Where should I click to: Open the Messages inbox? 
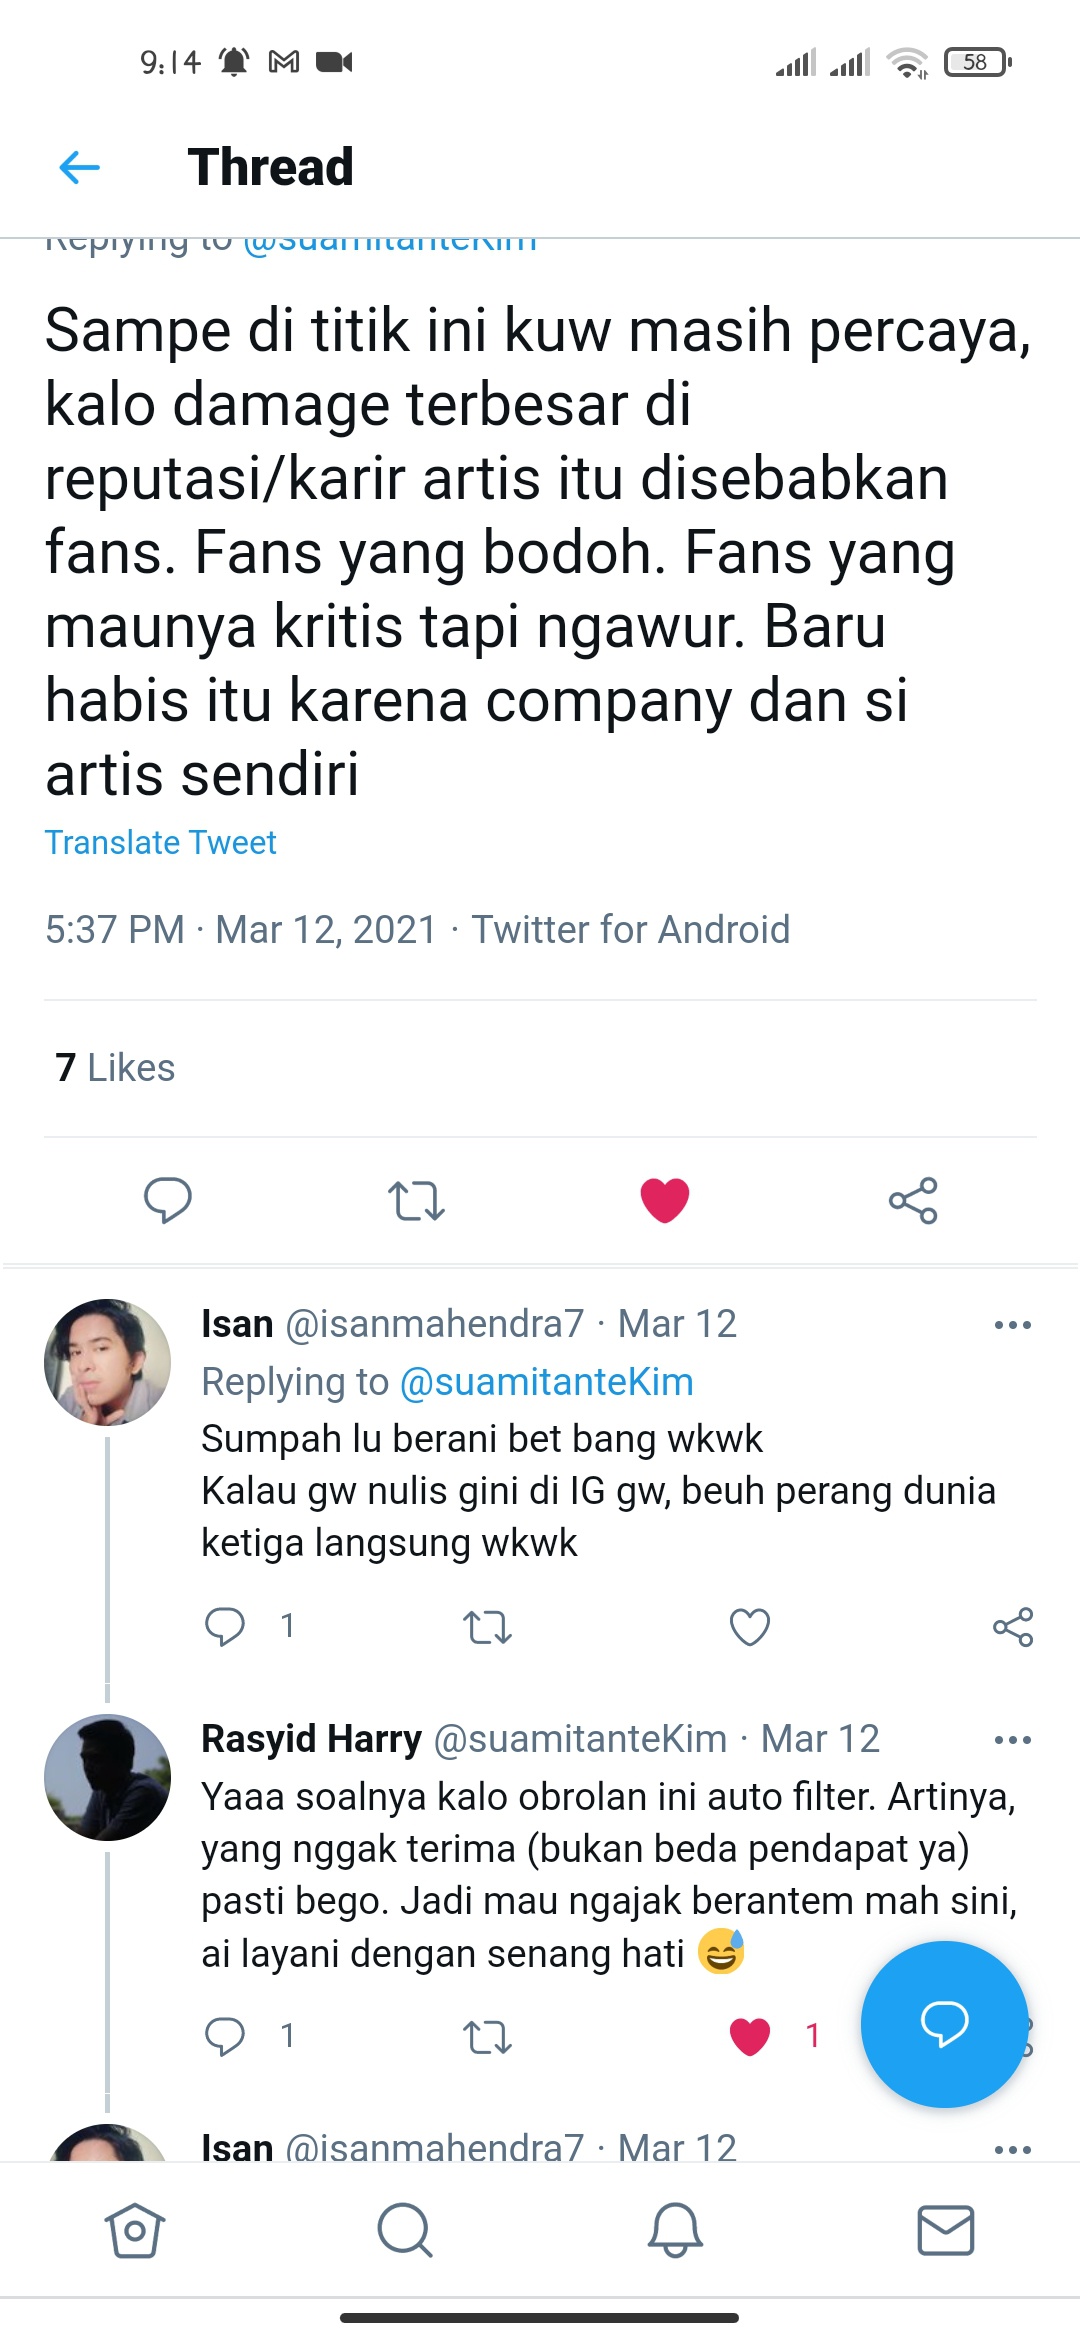click(945, 2228)
